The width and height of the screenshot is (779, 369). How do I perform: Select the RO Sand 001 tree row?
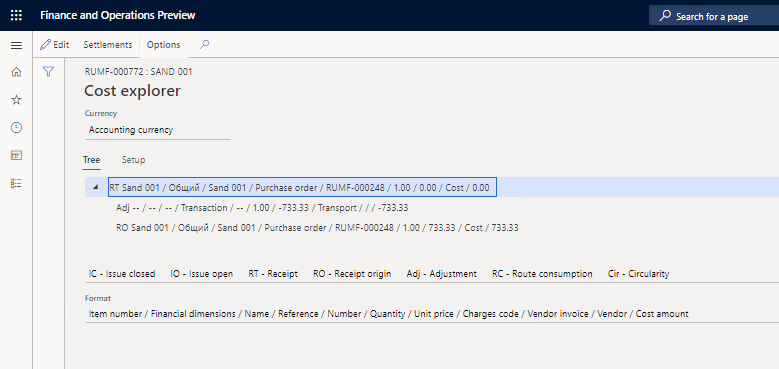[317, 227]
